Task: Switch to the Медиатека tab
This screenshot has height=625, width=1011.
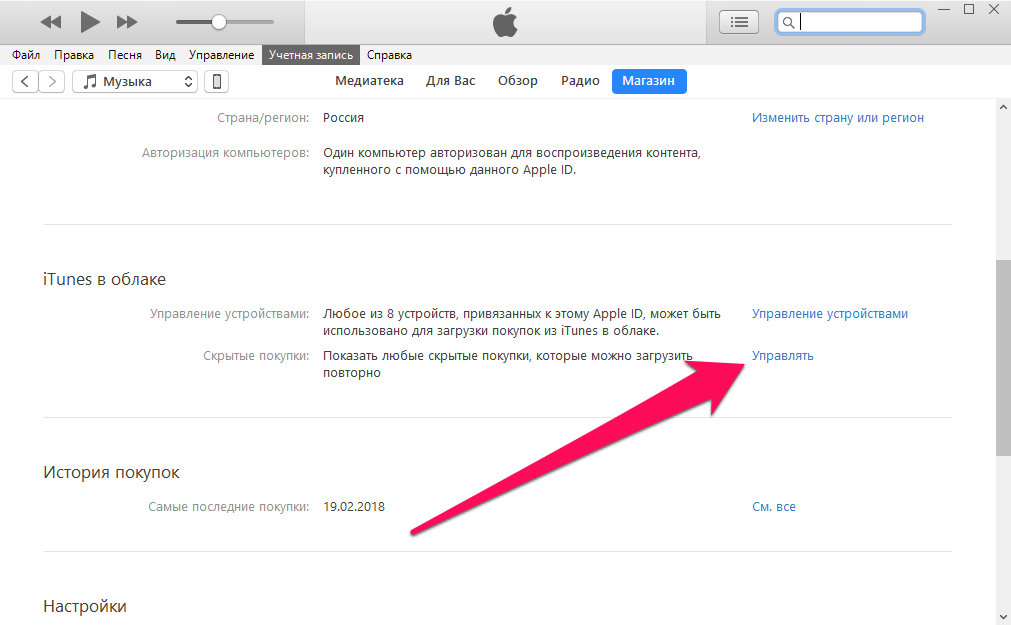Action: 369,81
